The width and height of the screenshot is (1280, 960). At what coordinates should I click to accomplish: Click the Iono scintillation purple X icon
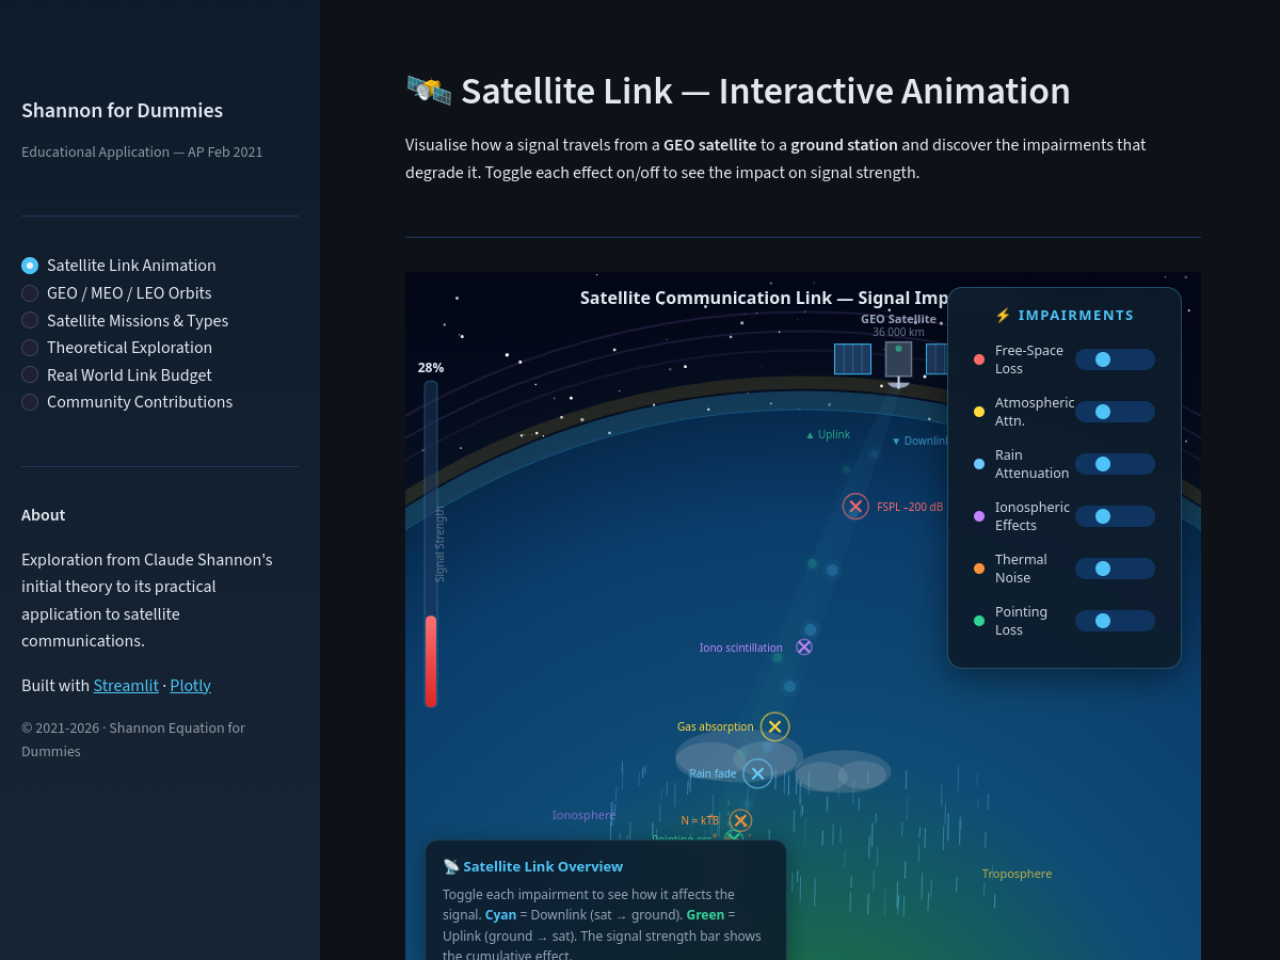[804, 647]
